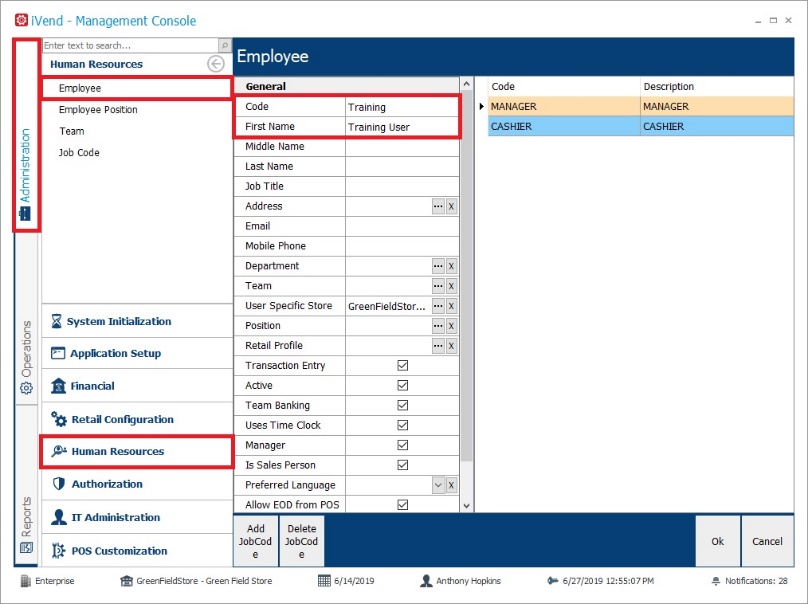The image size is (808, 604).
Task: Click the Delete JobCode button
Action: 301,541
